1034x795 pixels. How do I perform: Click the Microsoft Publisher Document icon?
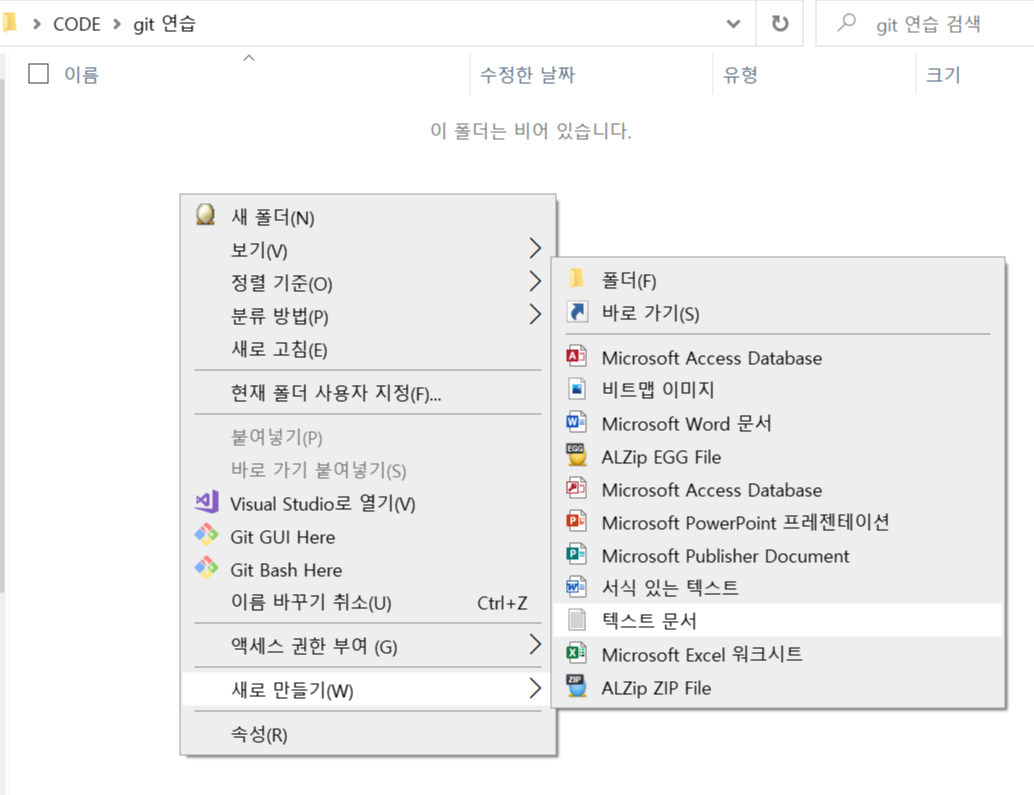tap(576, 554)
